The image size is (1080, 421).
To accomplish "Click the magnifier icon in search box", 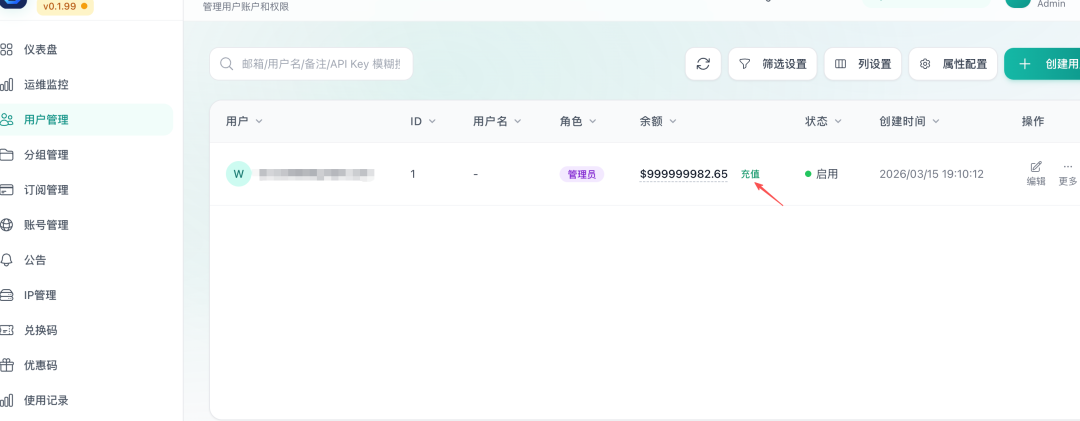I will (226, 64).
